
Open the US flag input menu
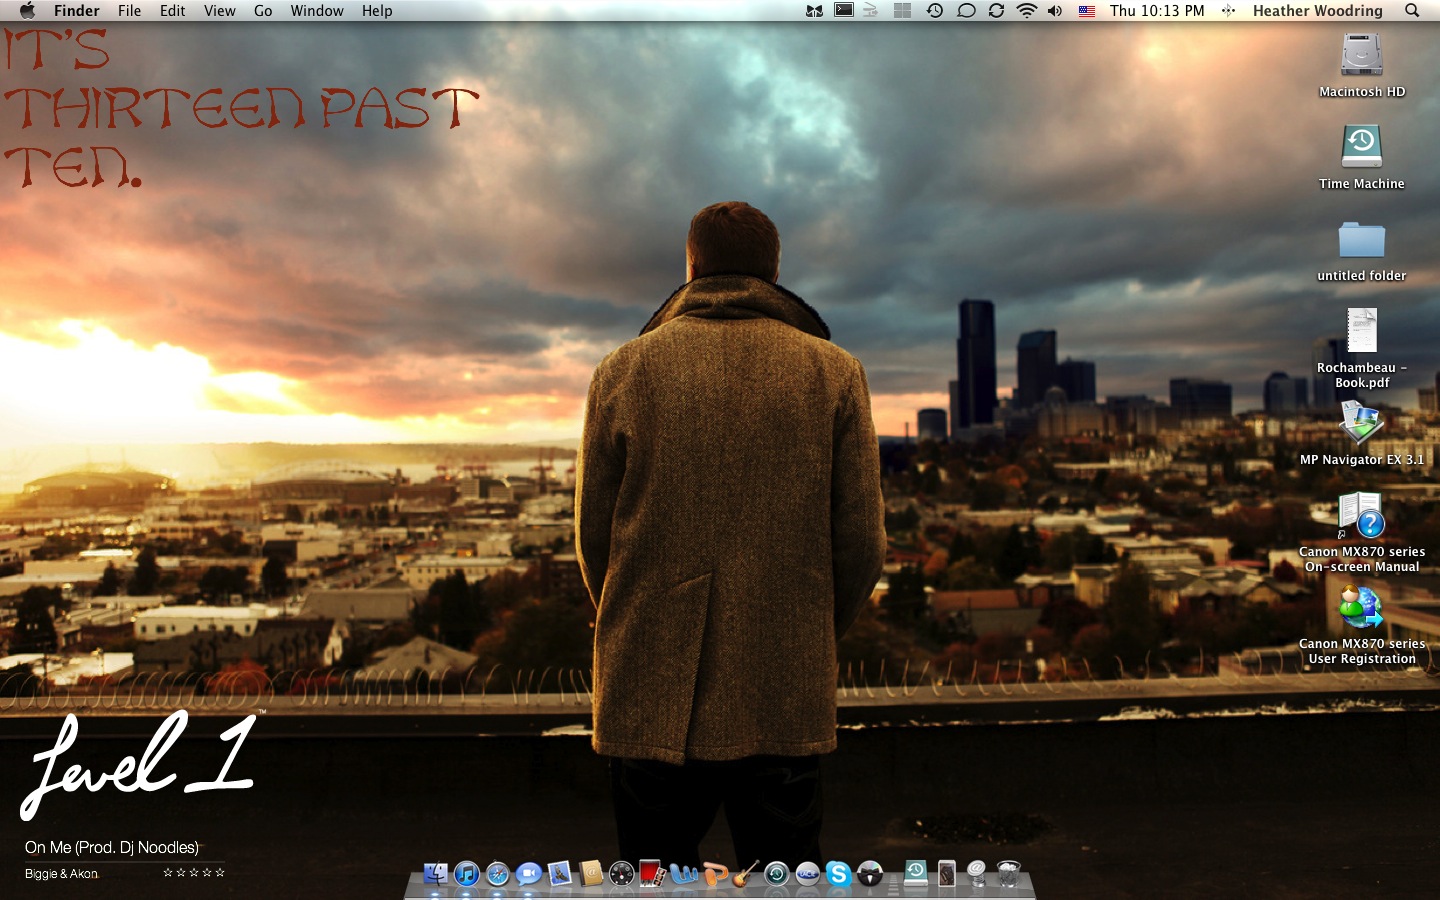pos(1087,11)
